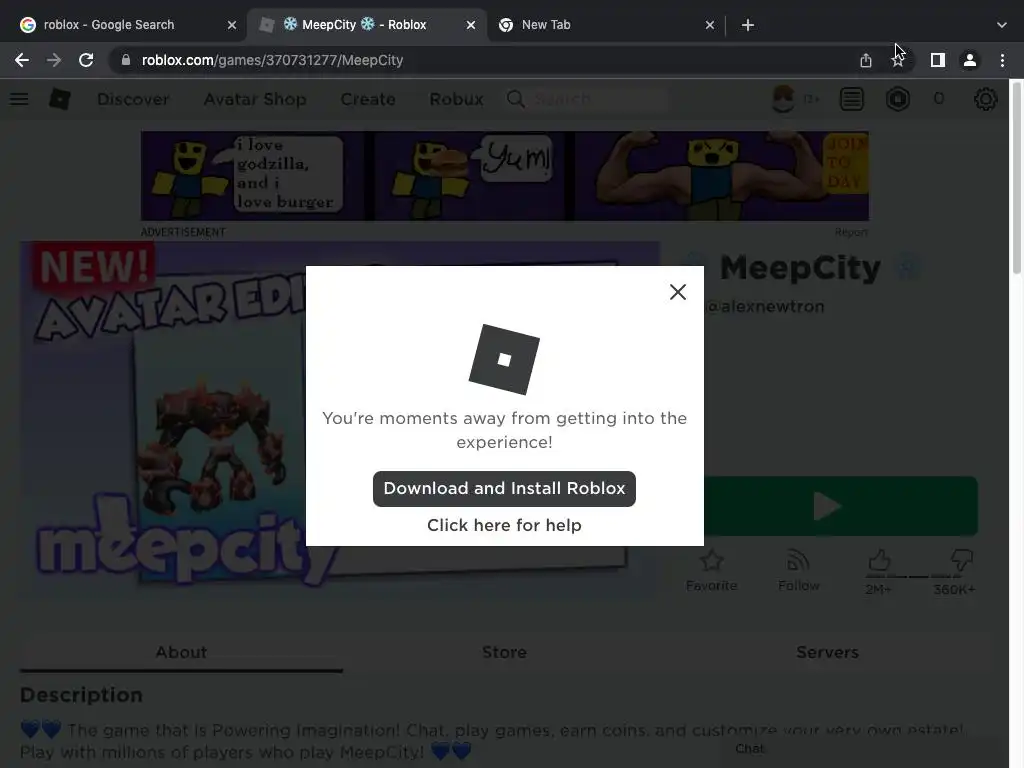Toggle the browser side panel

coord(938,60)
